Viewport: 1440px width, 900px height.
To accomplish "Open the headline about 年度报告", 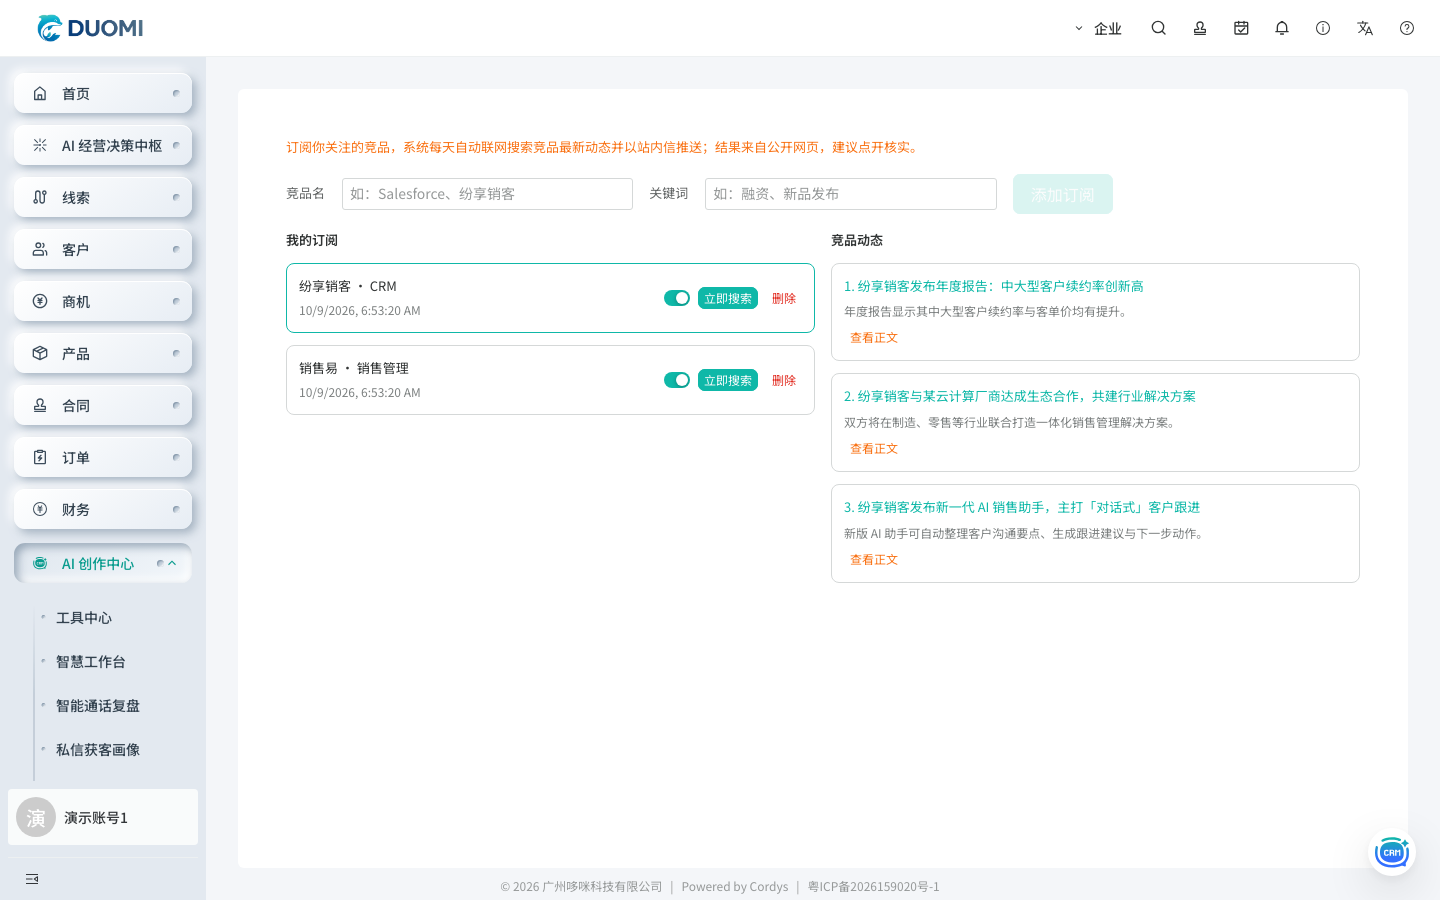I will point(994,286).
